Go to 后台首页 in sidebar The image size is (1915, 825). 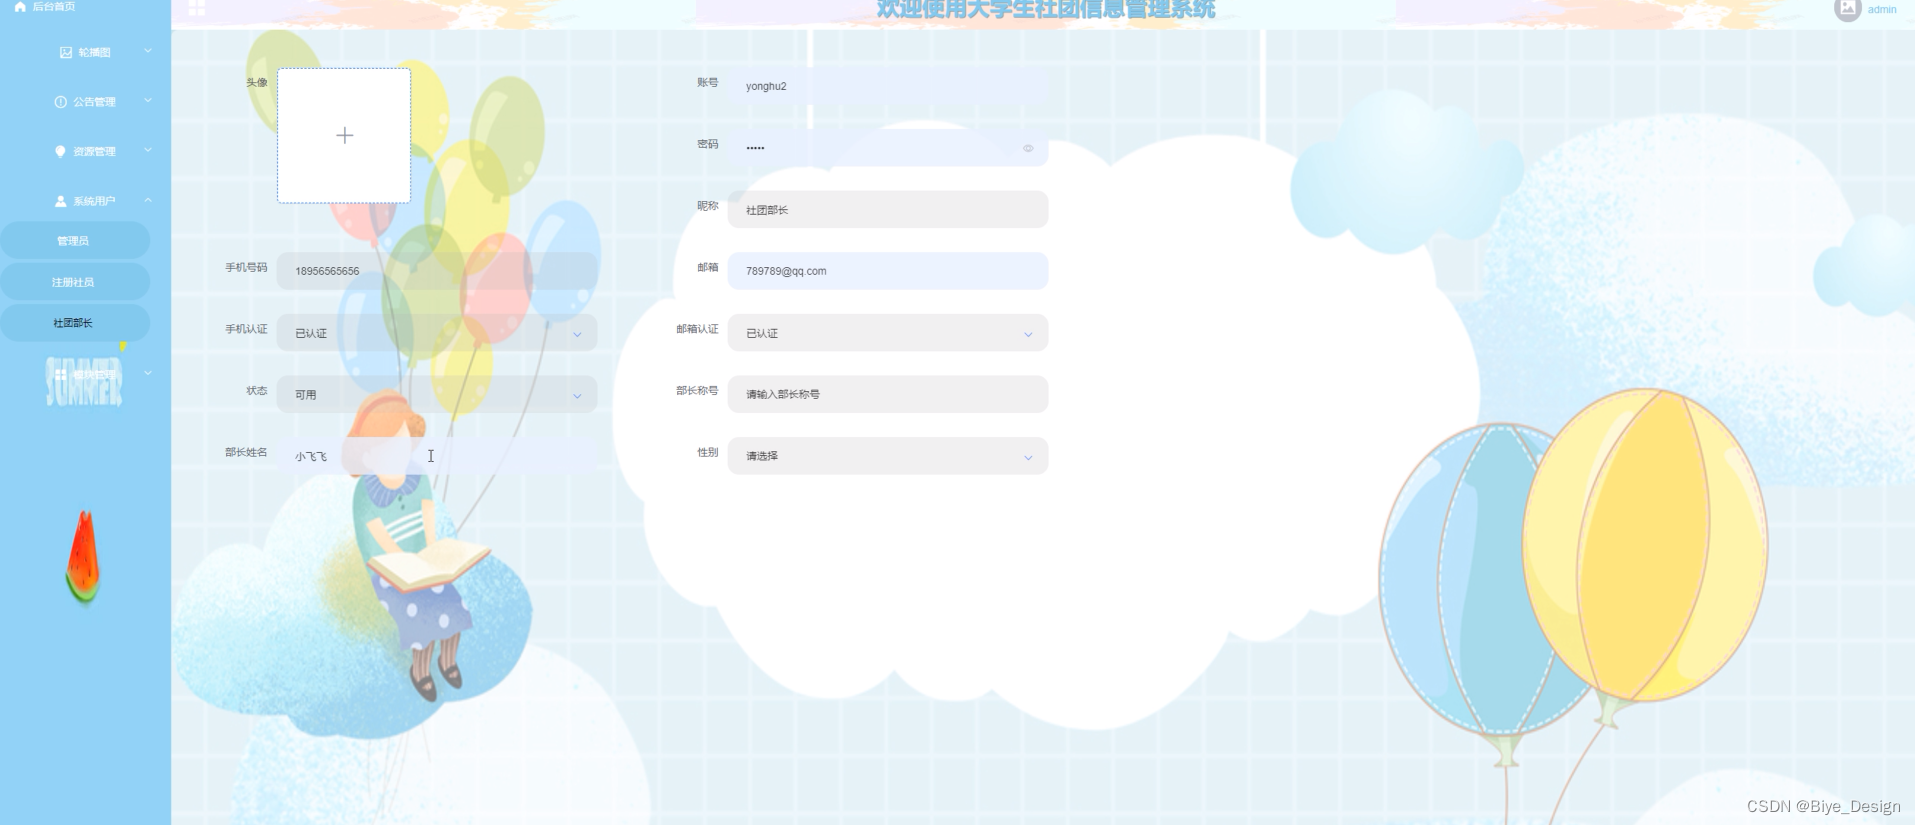coord(54,6)
